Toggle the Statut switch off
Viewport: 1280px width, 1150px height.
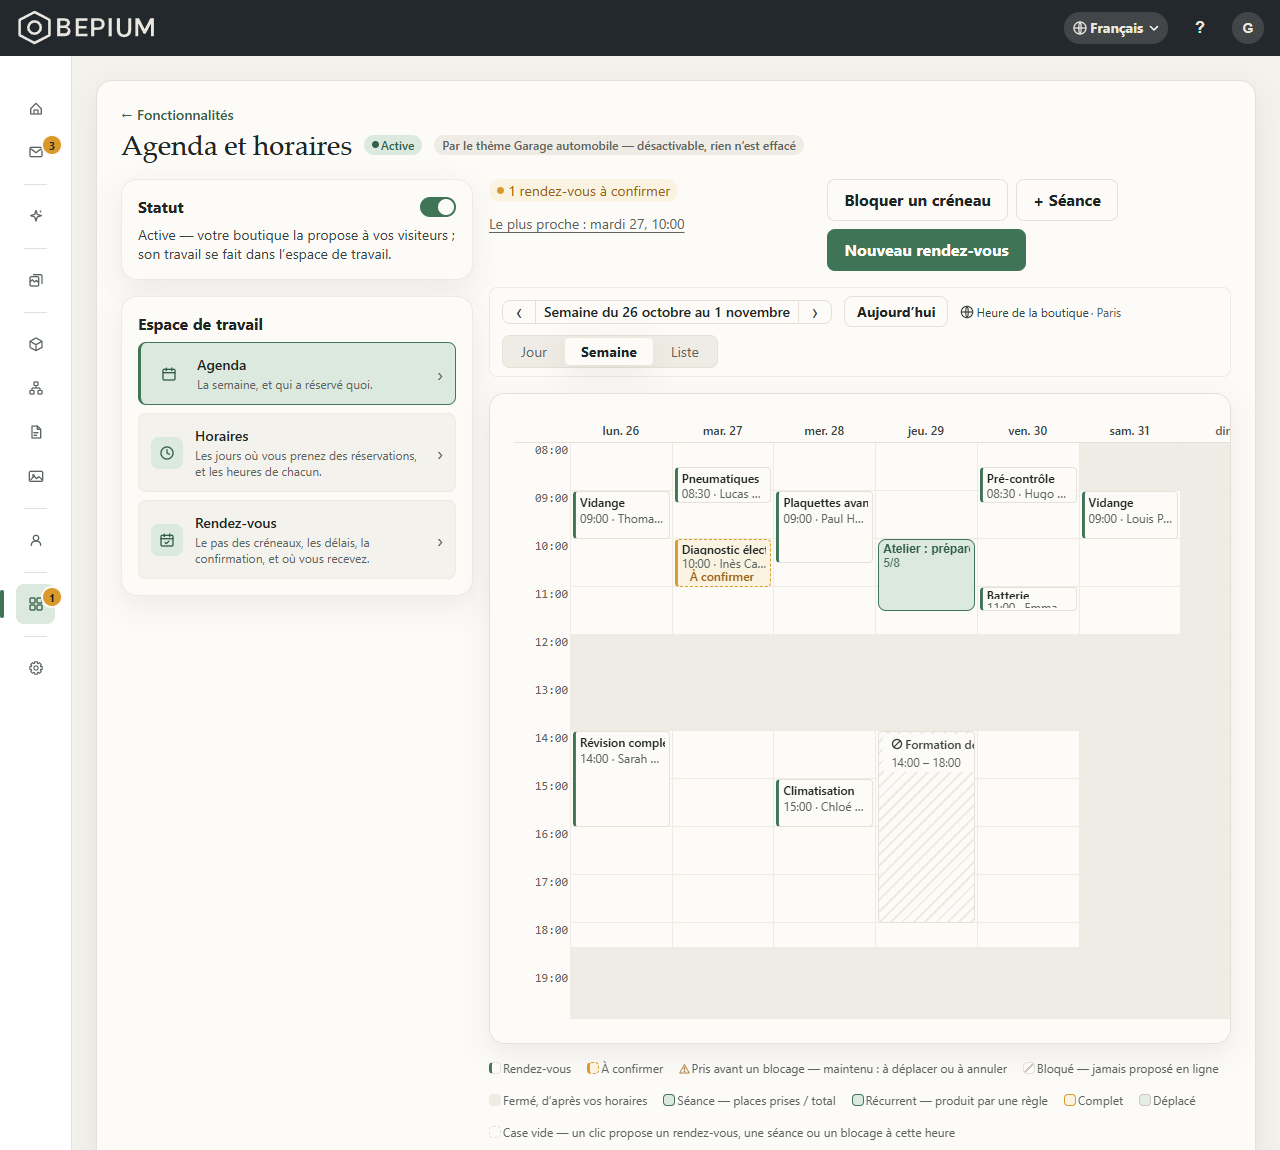(438, 207)
